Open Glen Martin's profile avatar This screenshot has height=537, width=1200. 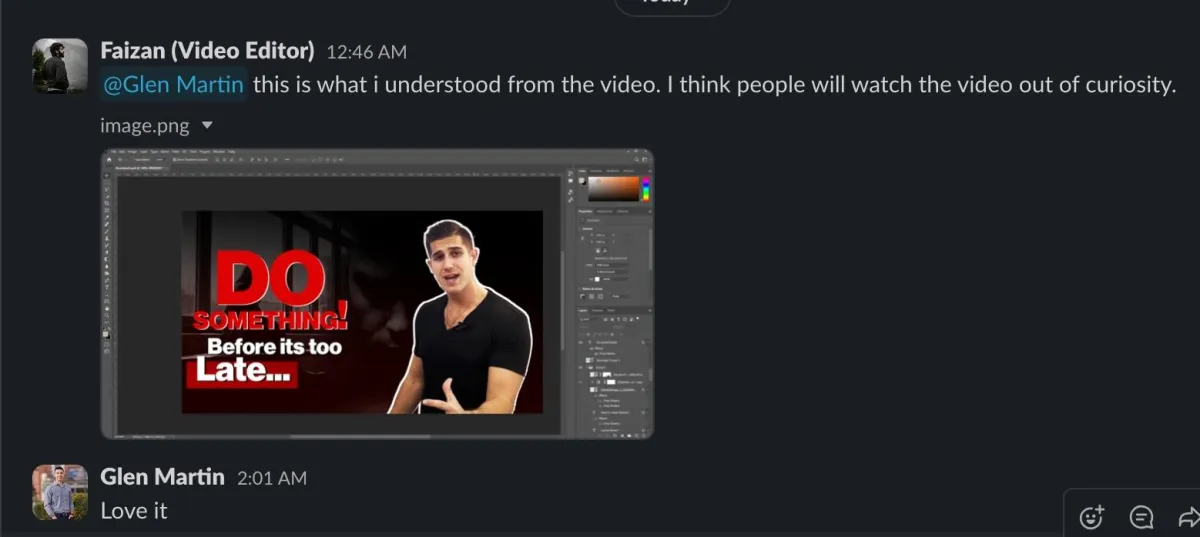(60, 492)
